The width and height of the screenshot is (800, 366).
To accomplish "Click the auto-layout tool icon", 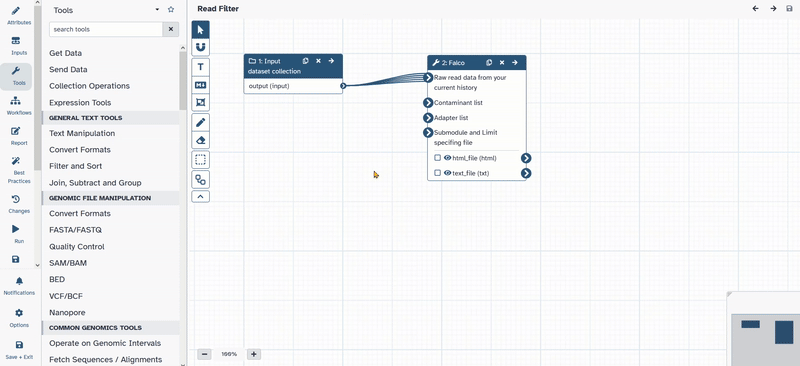I will [x=201, y=179].
